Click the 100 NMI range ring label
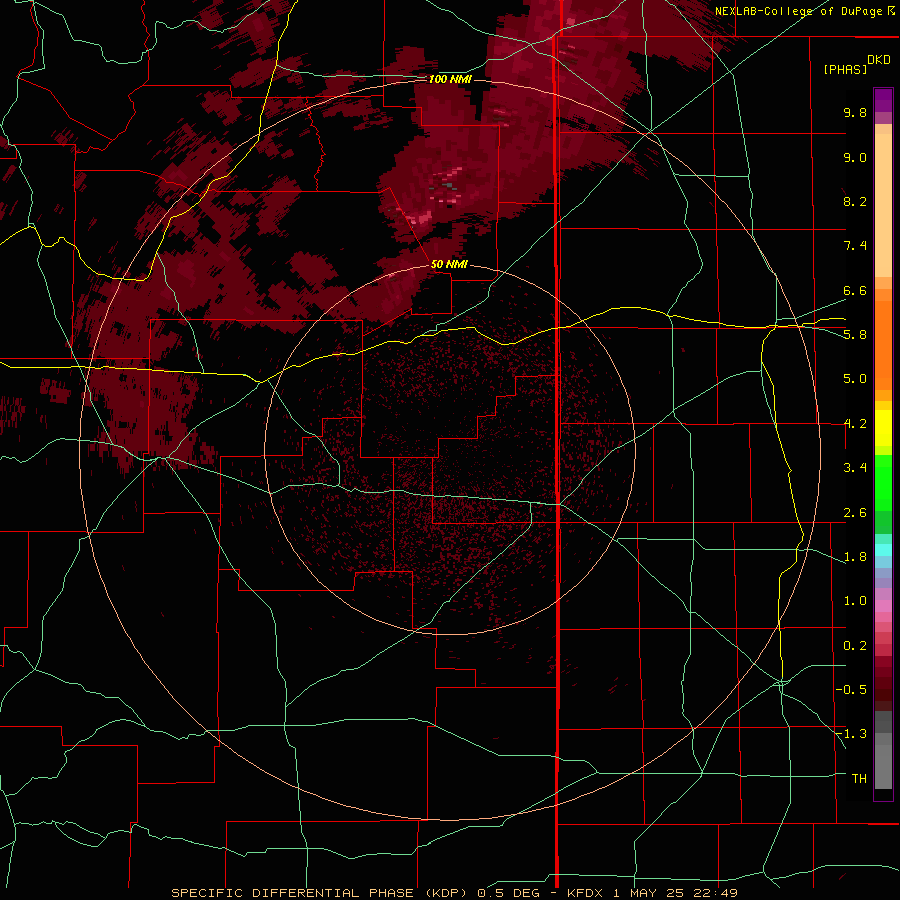 [450, 79]
